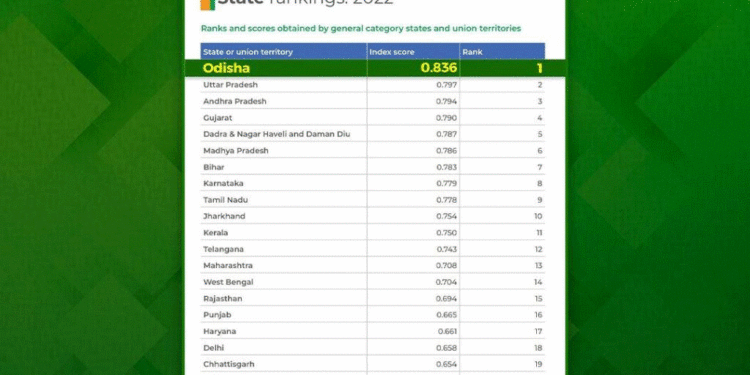Click Jharkhand's score 0.754
Viewport: 750px width, 375px height.
point(446,216)
